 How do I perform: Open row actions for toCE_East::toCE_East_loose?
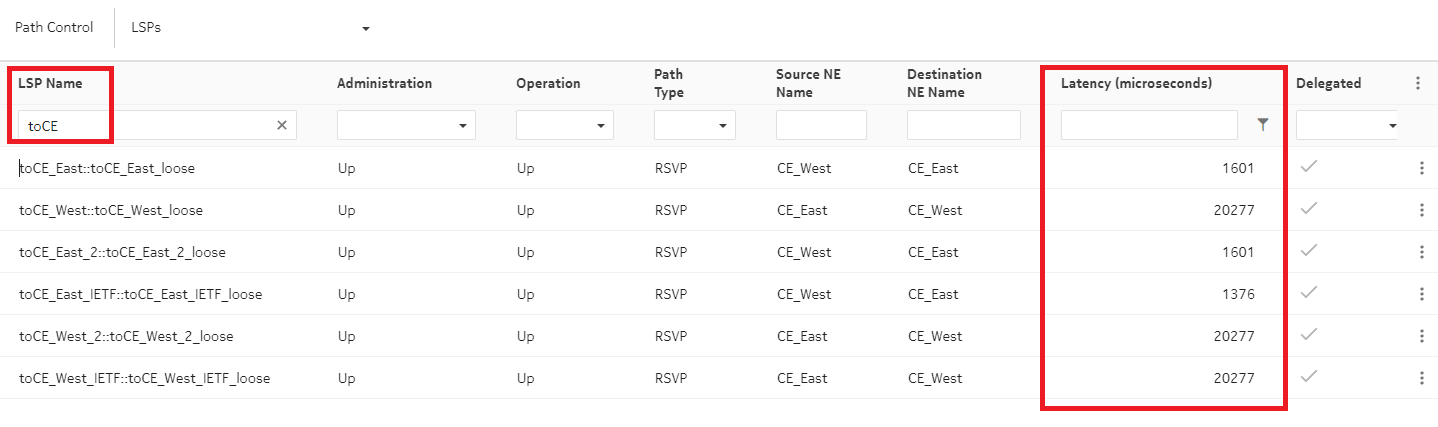pos(1421,168)
